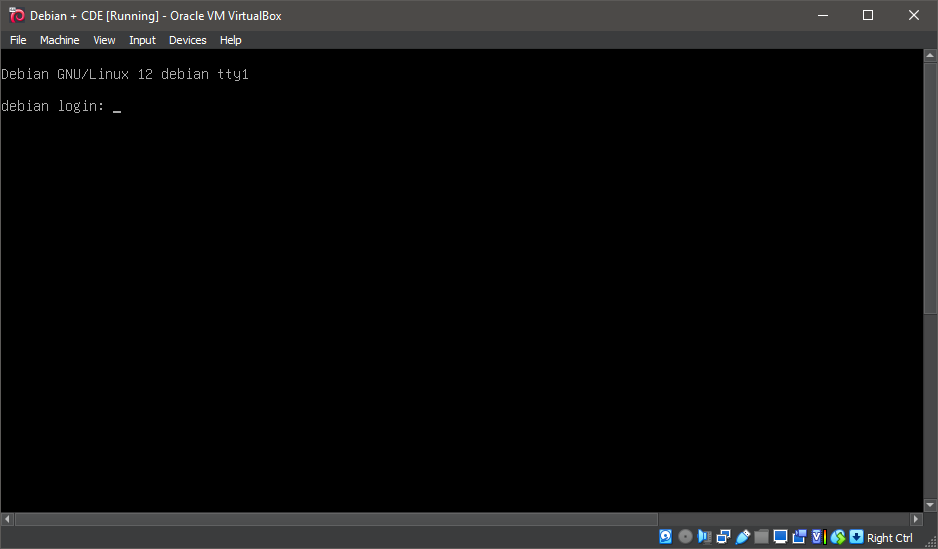Click the hard disk activity status icon
This screenshot has height=549, width=938.
click(666, 537)
